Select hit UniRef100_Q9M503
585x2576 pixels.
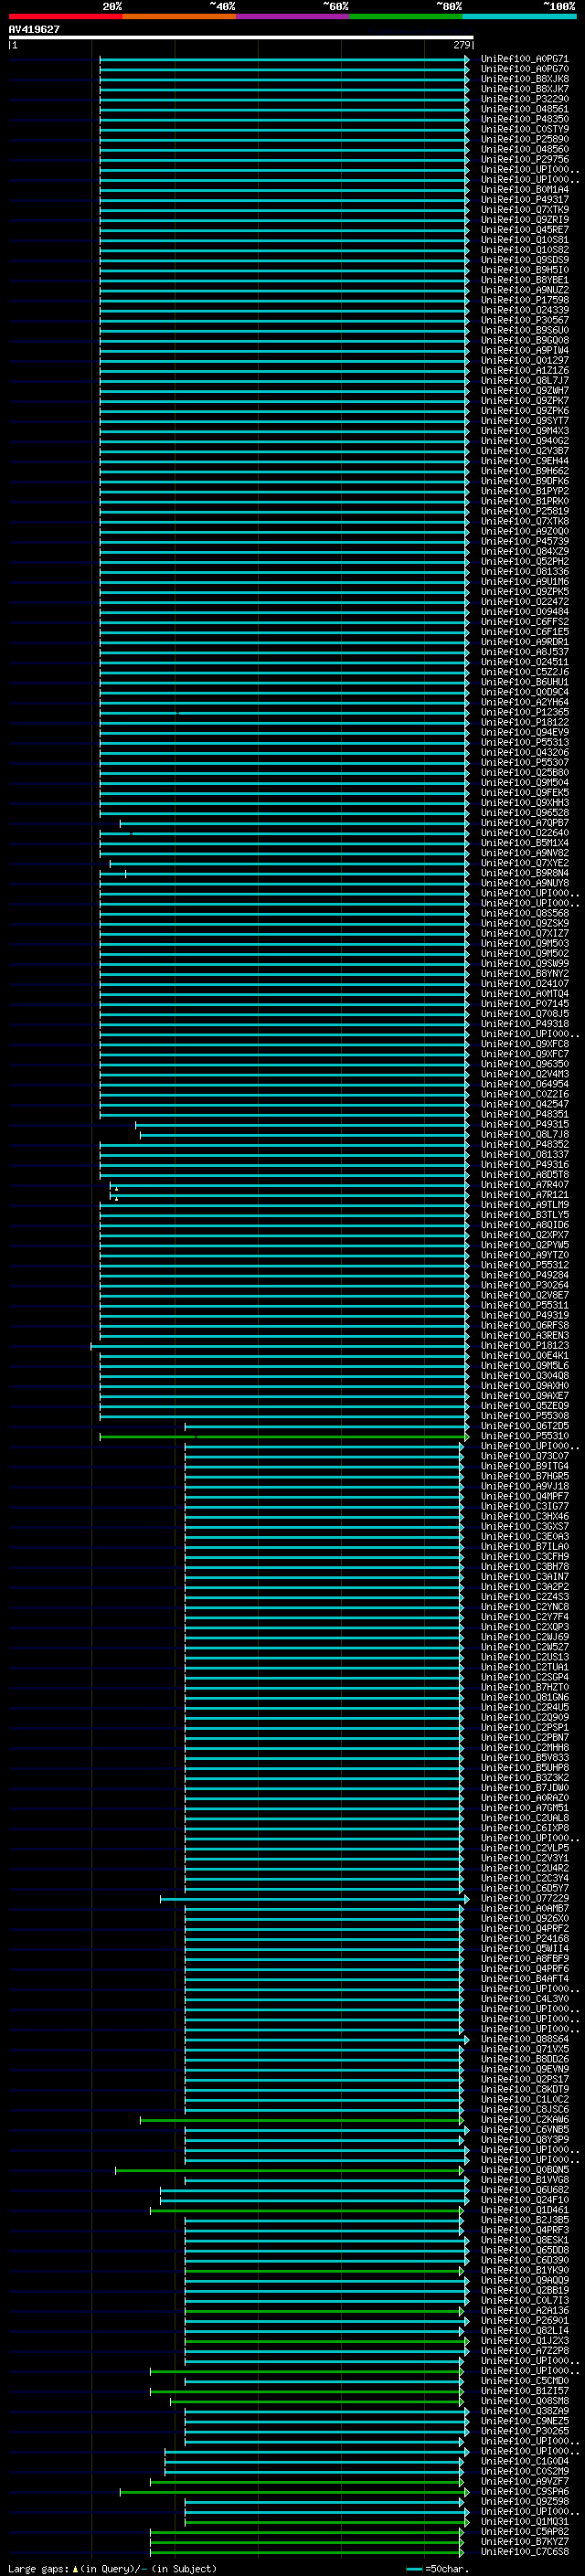point(524,943)
